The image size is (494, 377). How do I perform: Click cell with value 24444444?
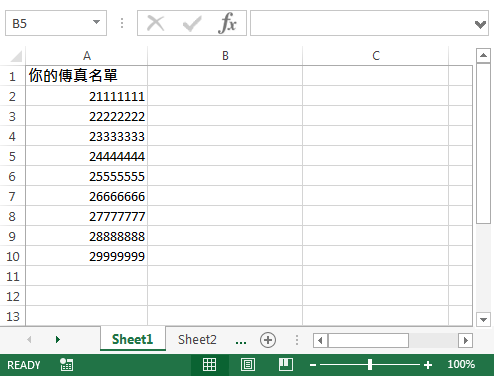click(87, 156)
